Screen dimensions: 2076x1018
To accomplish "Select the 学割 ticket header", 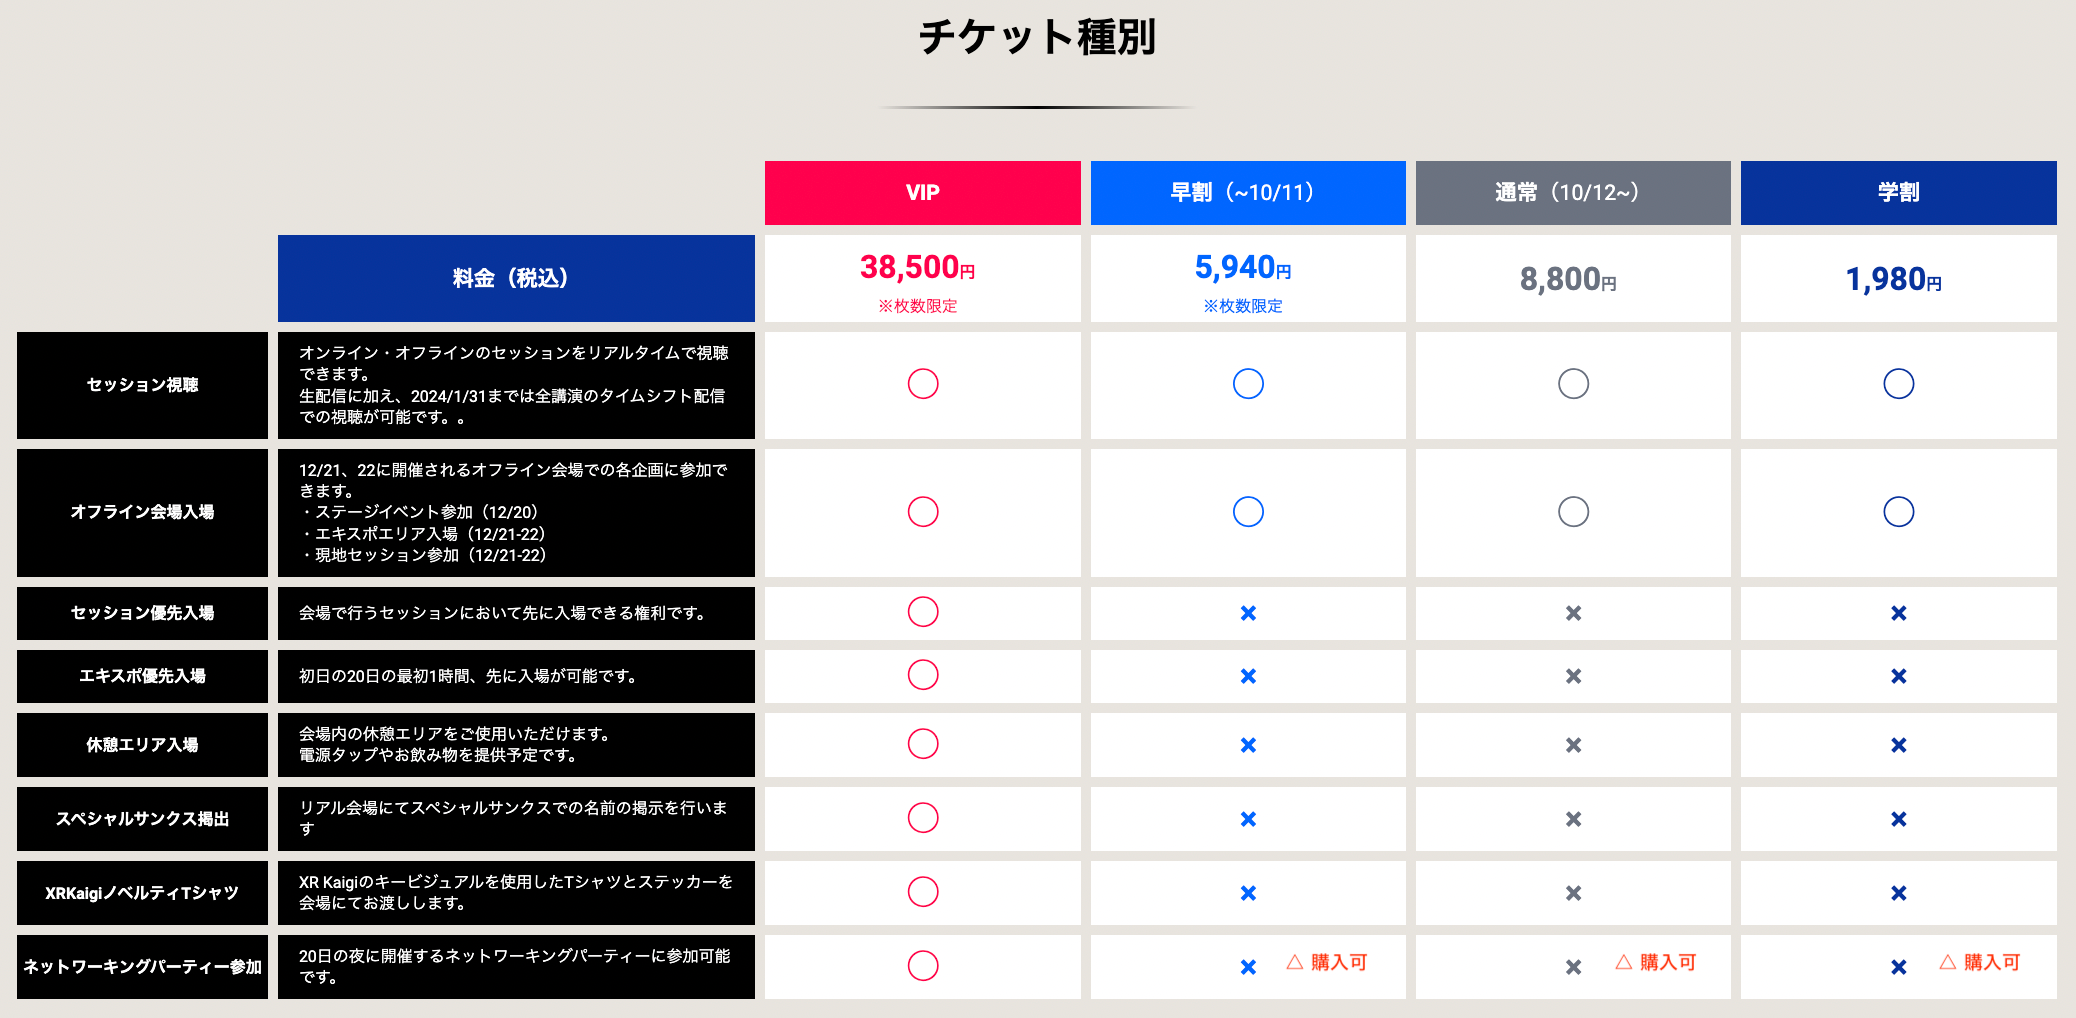I will (x=1898, y=192).
